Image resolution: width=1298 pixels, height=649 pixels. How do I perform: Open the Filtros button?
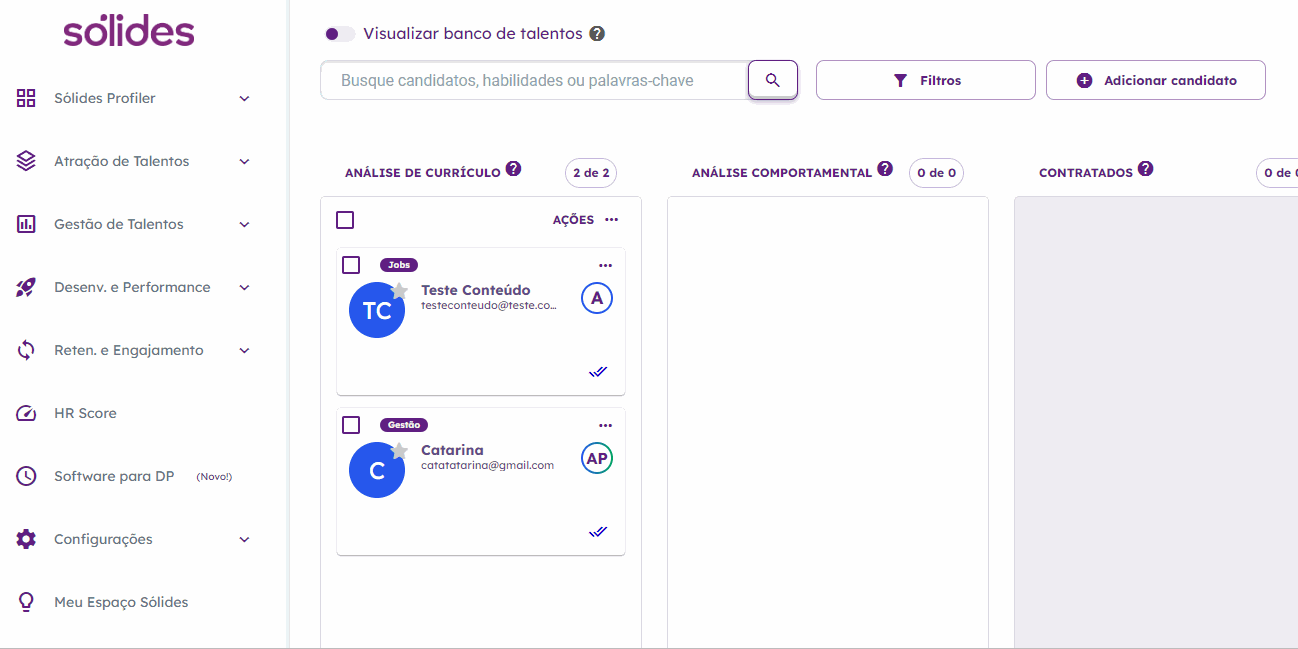pyautogui.click(x=926, y=80)
